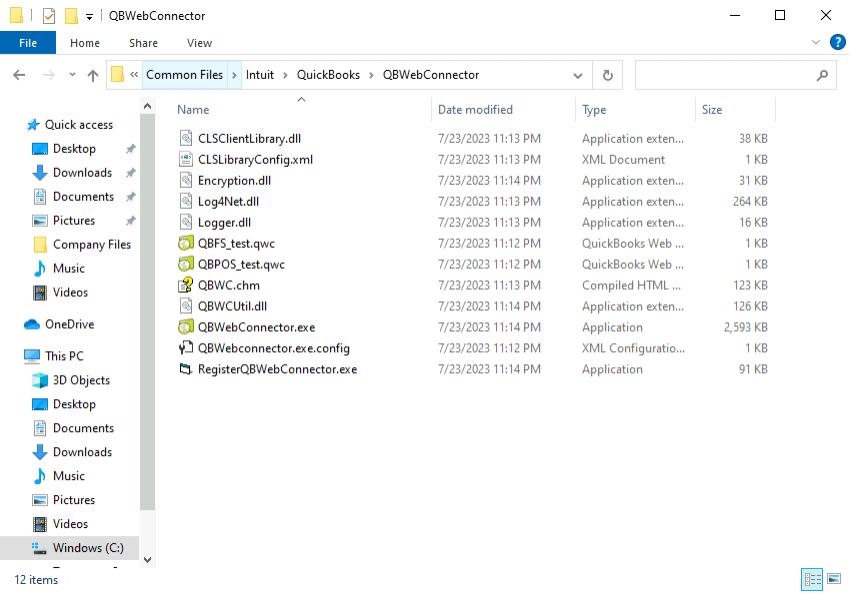Click the QBWebConnector.exe application icon

pyautogui.click(x=185, y=327)
